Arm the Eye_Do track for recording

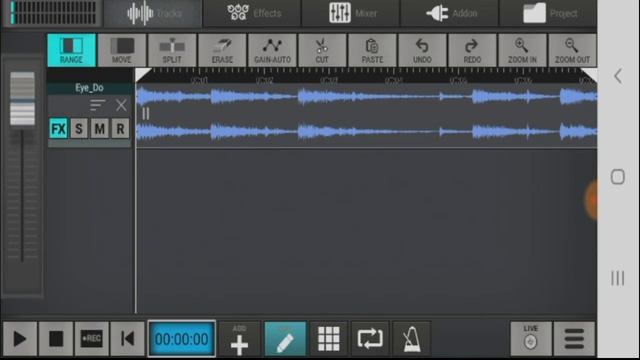click(120, 129)
